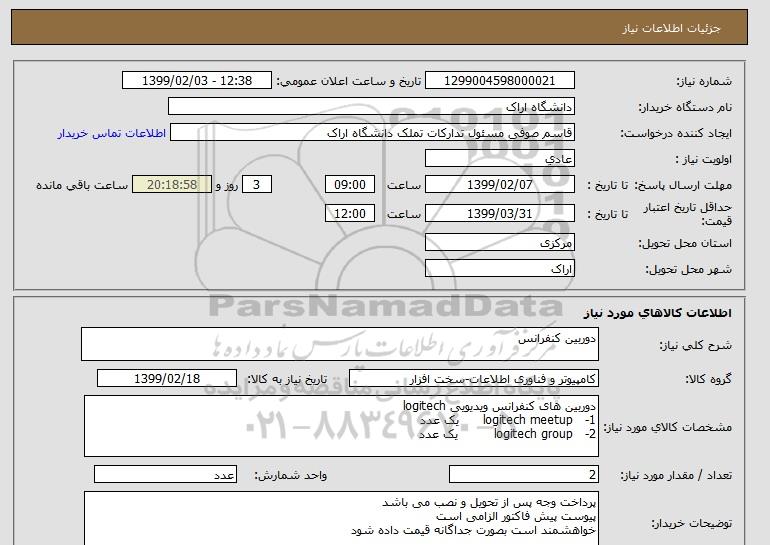The image size is (770, 545).
Task: Click the حداقل تاریخ اعتبار قیمت label
Action: [688, 214]
